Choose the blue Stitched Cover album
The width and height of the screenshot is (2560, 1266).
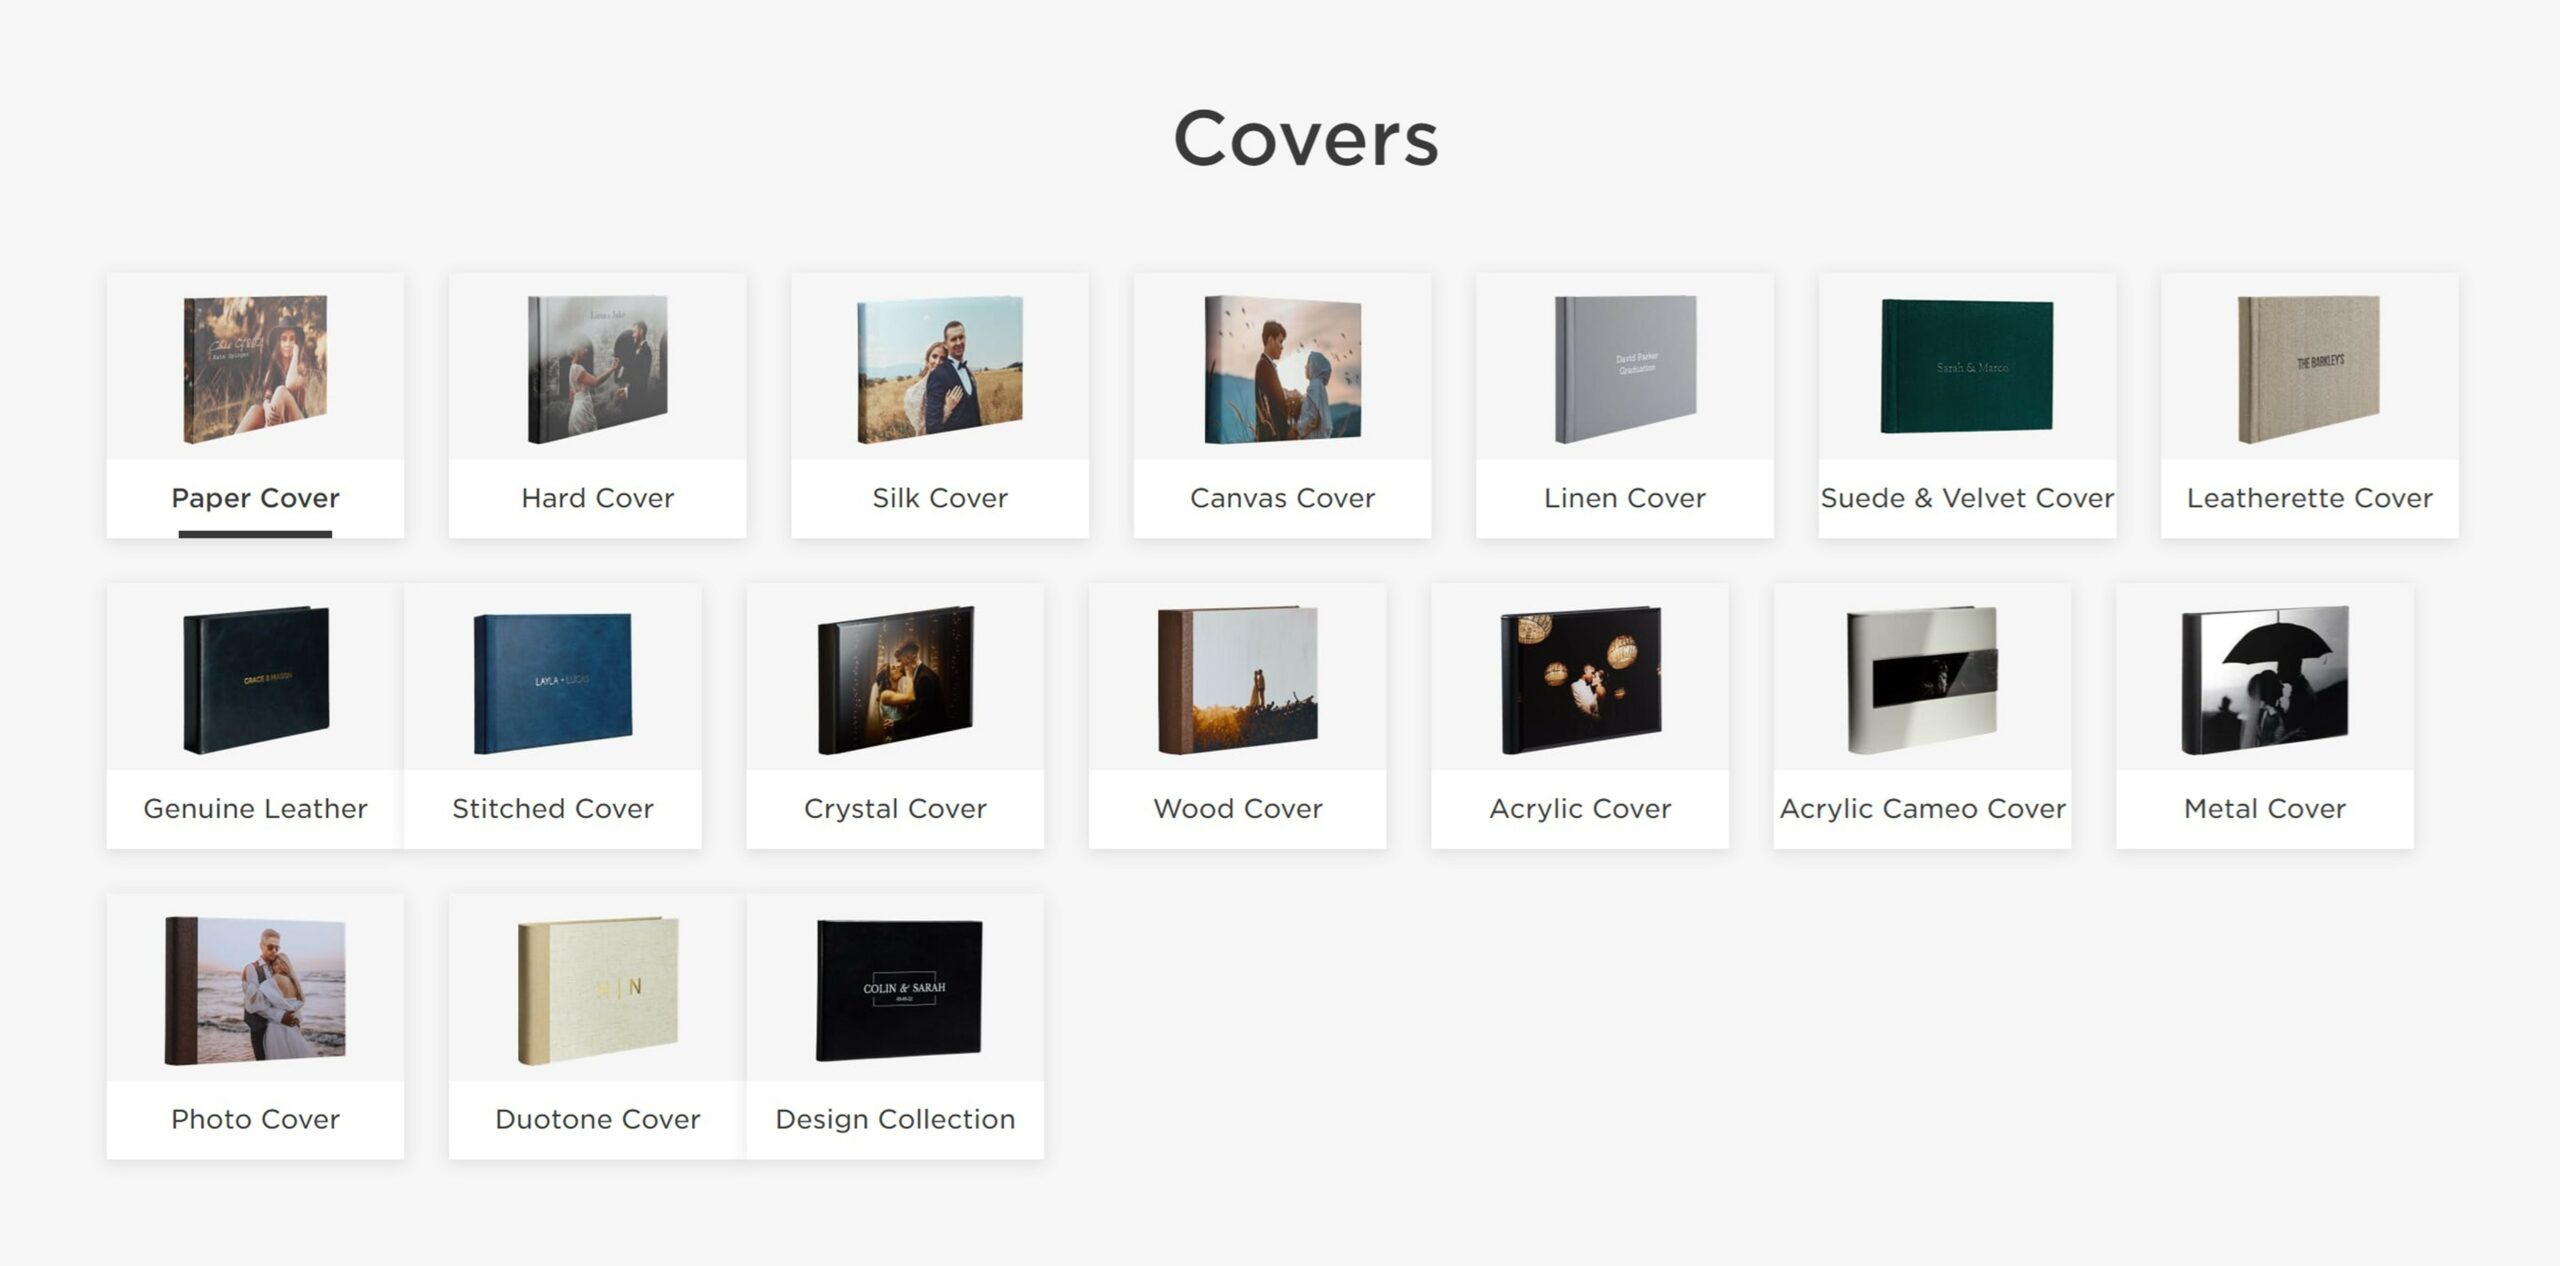[x=552, y=682]
